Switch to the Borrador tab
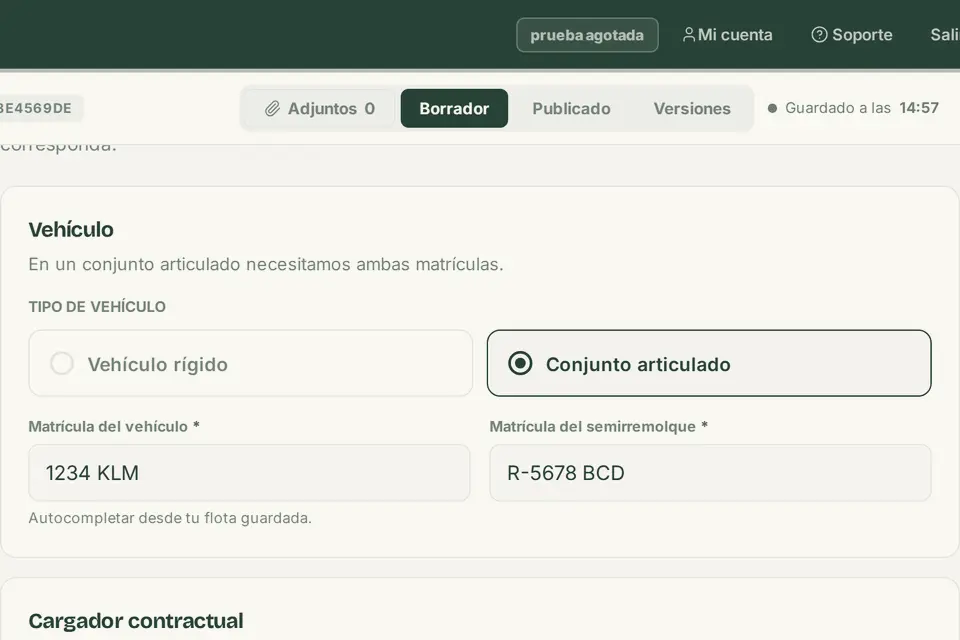This screenshot has height=640, width=960. tap(454, 108)
